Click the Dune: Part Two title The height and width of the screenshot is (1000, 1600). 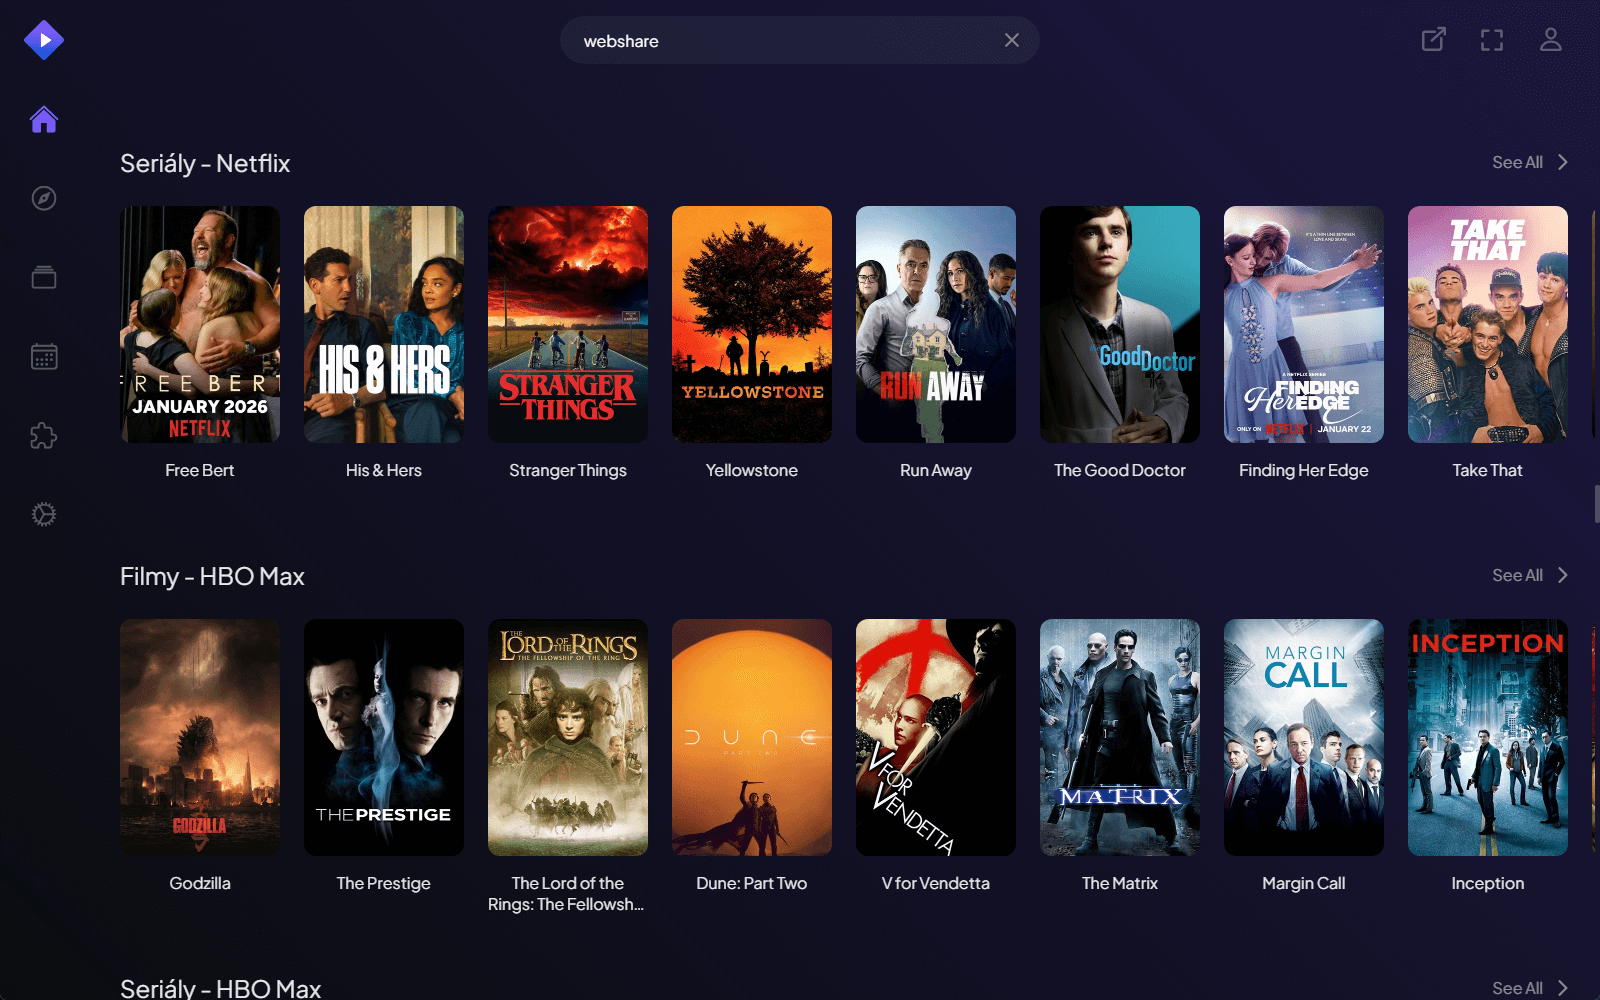751,883
